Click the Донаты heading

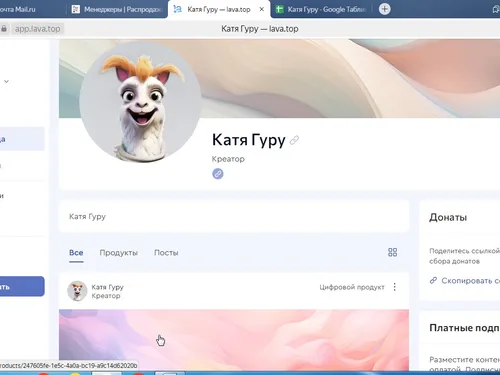448,218
